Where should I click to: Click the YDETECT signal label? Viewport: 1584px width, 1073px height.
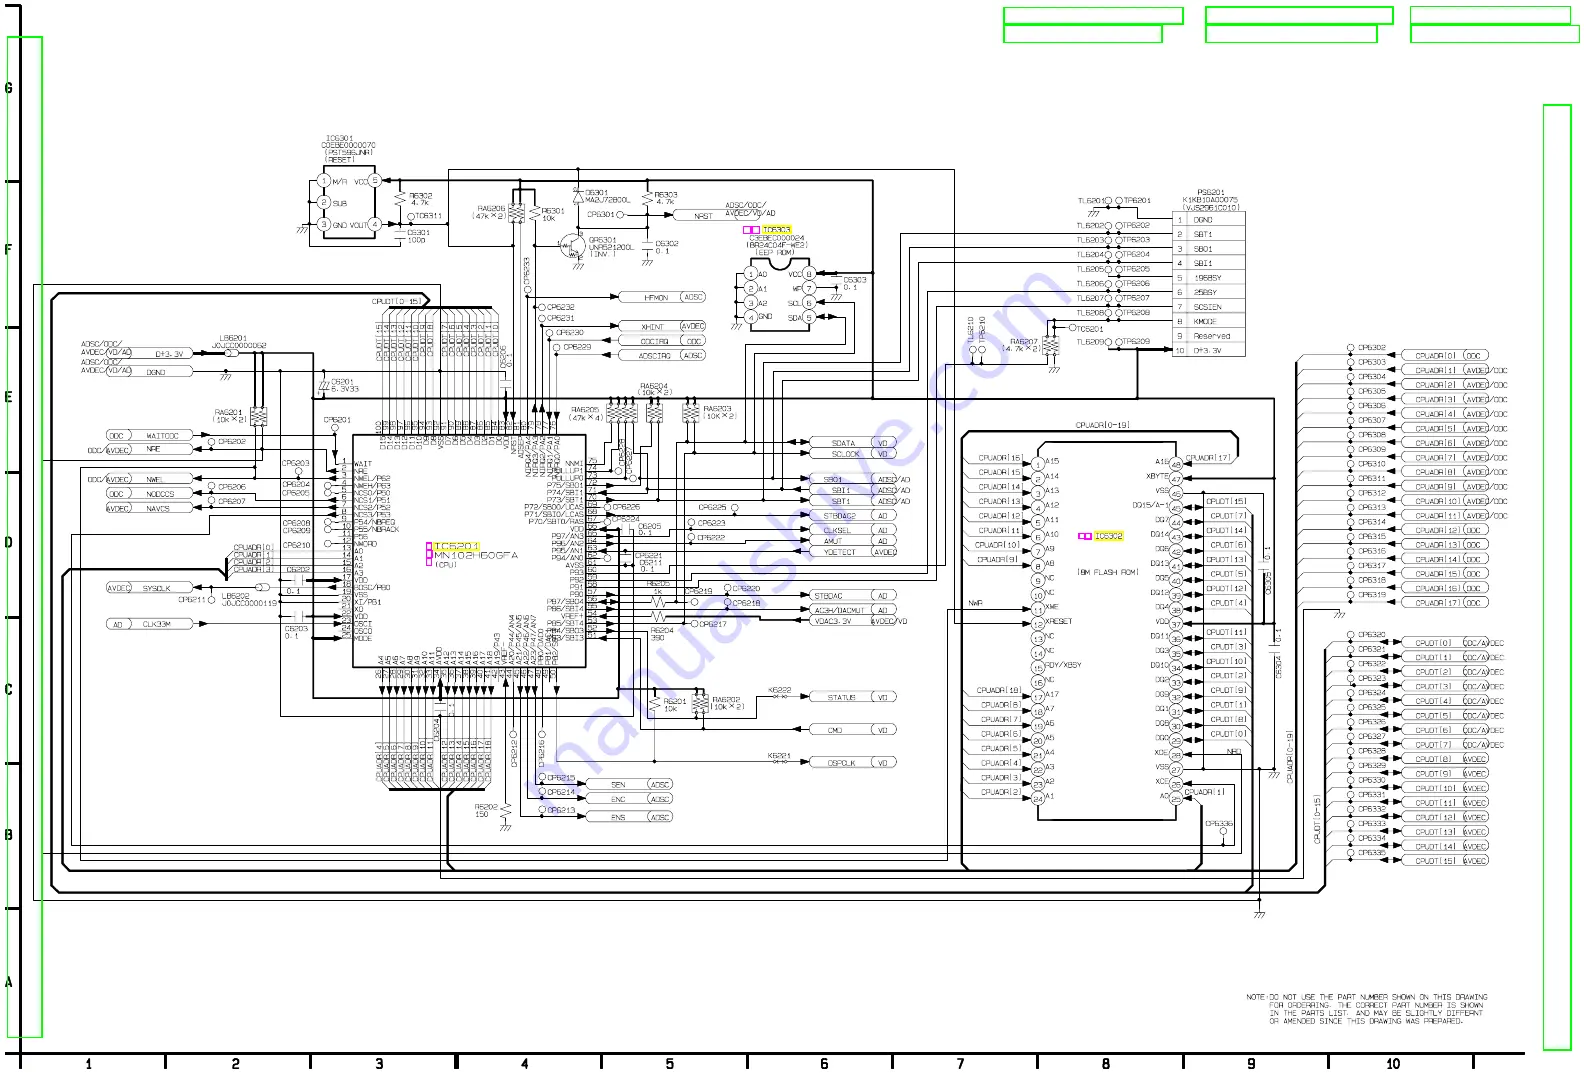[839, 552]
